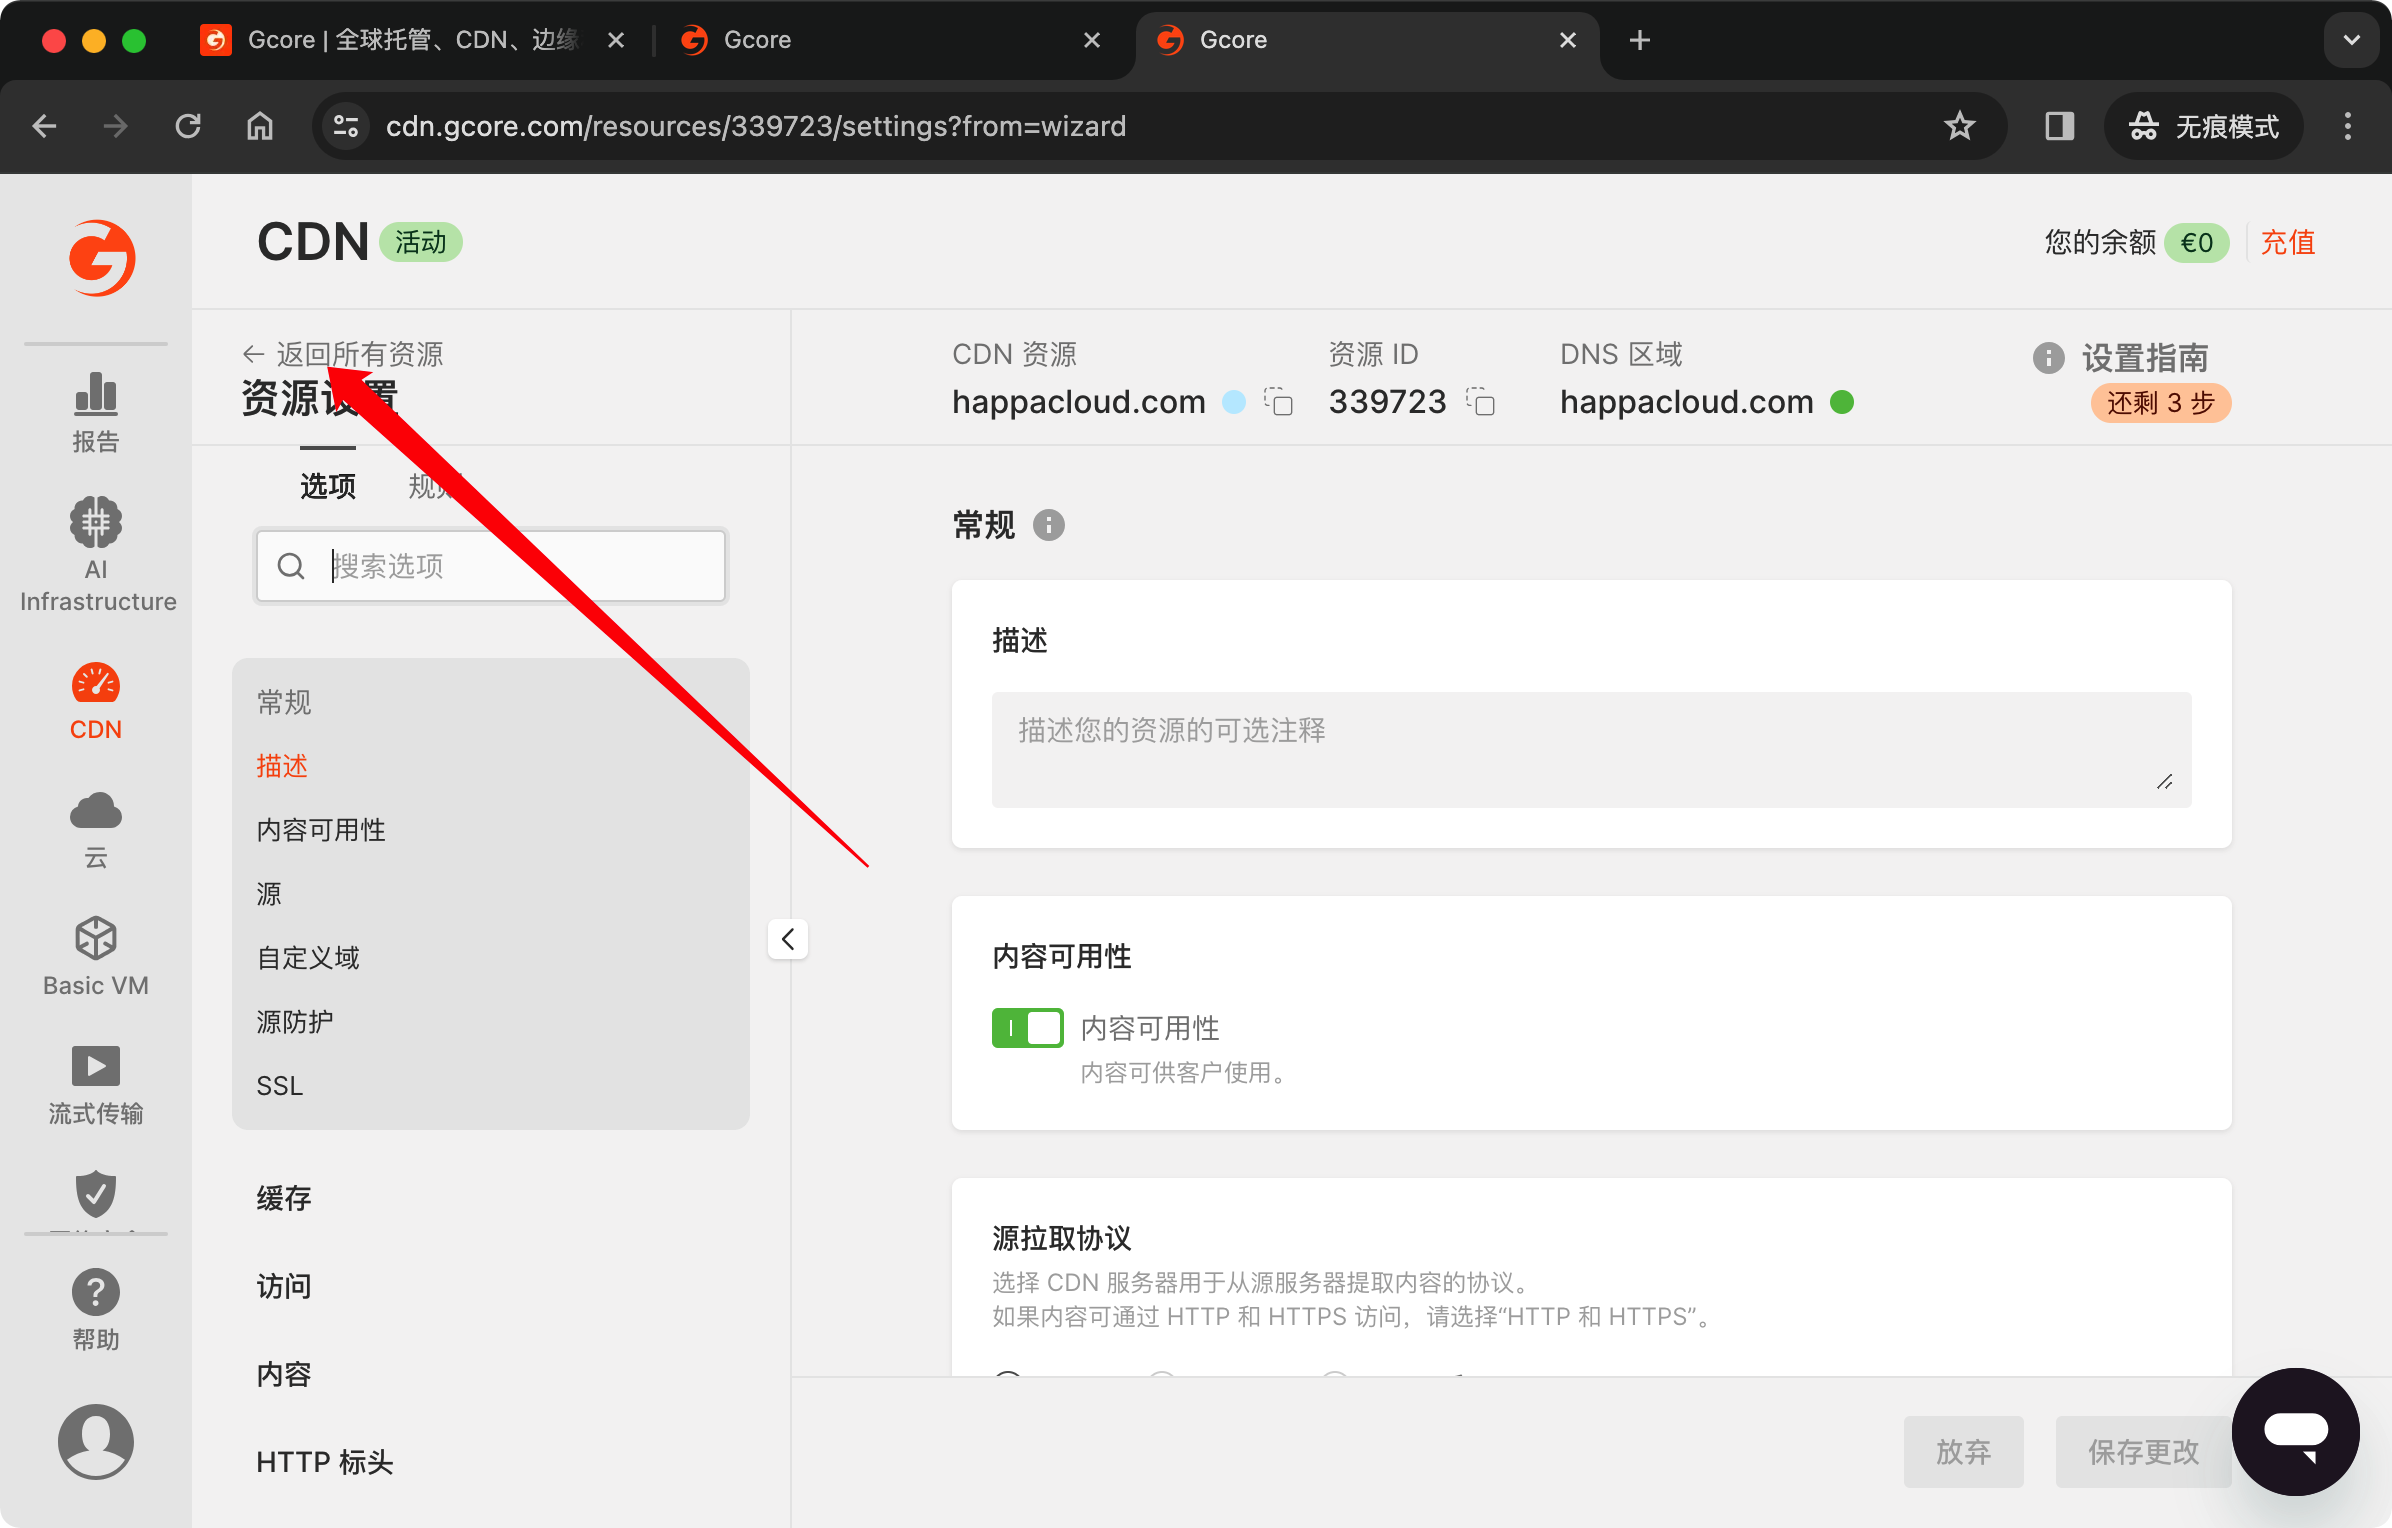Copy the resource ID 339723
This screenshot has width=2392, height=1528.
(1480, 402)
